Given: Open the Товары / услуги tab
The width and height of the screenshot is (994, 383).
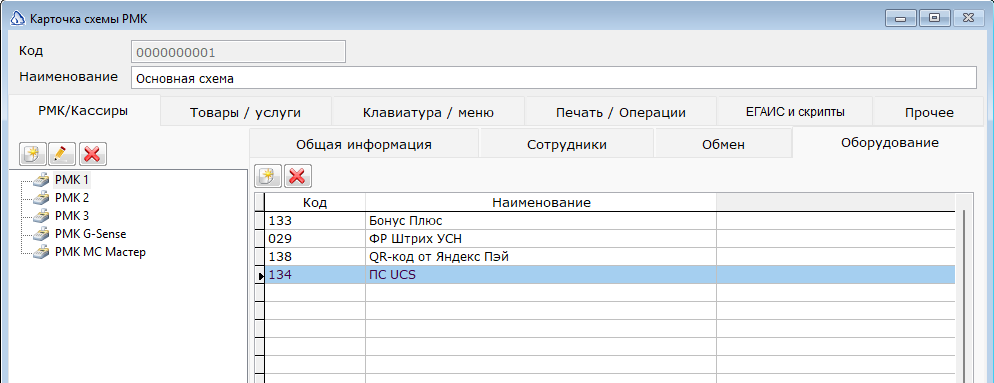Looking at the screenshot, I should 245,113.
